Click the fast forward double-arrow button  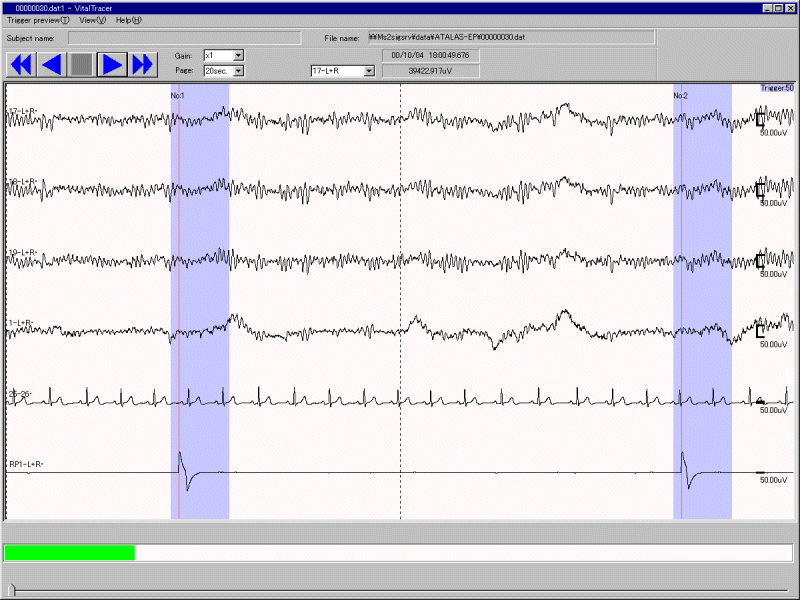tap(143, 64)
